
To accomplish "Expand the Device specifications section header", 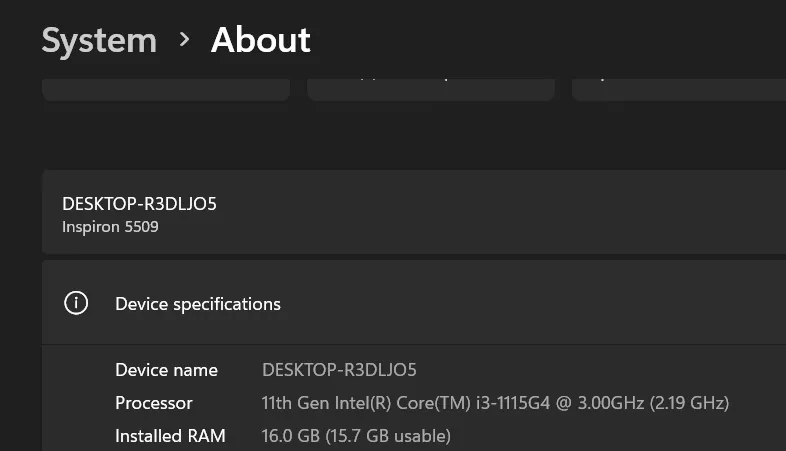I will point(414,303).
